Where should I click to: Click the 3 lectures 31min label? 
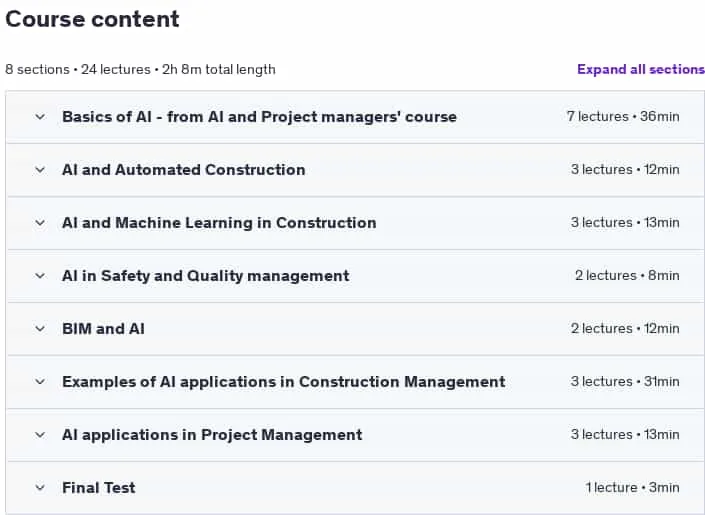pyautogui.click(x=625, y=381)
